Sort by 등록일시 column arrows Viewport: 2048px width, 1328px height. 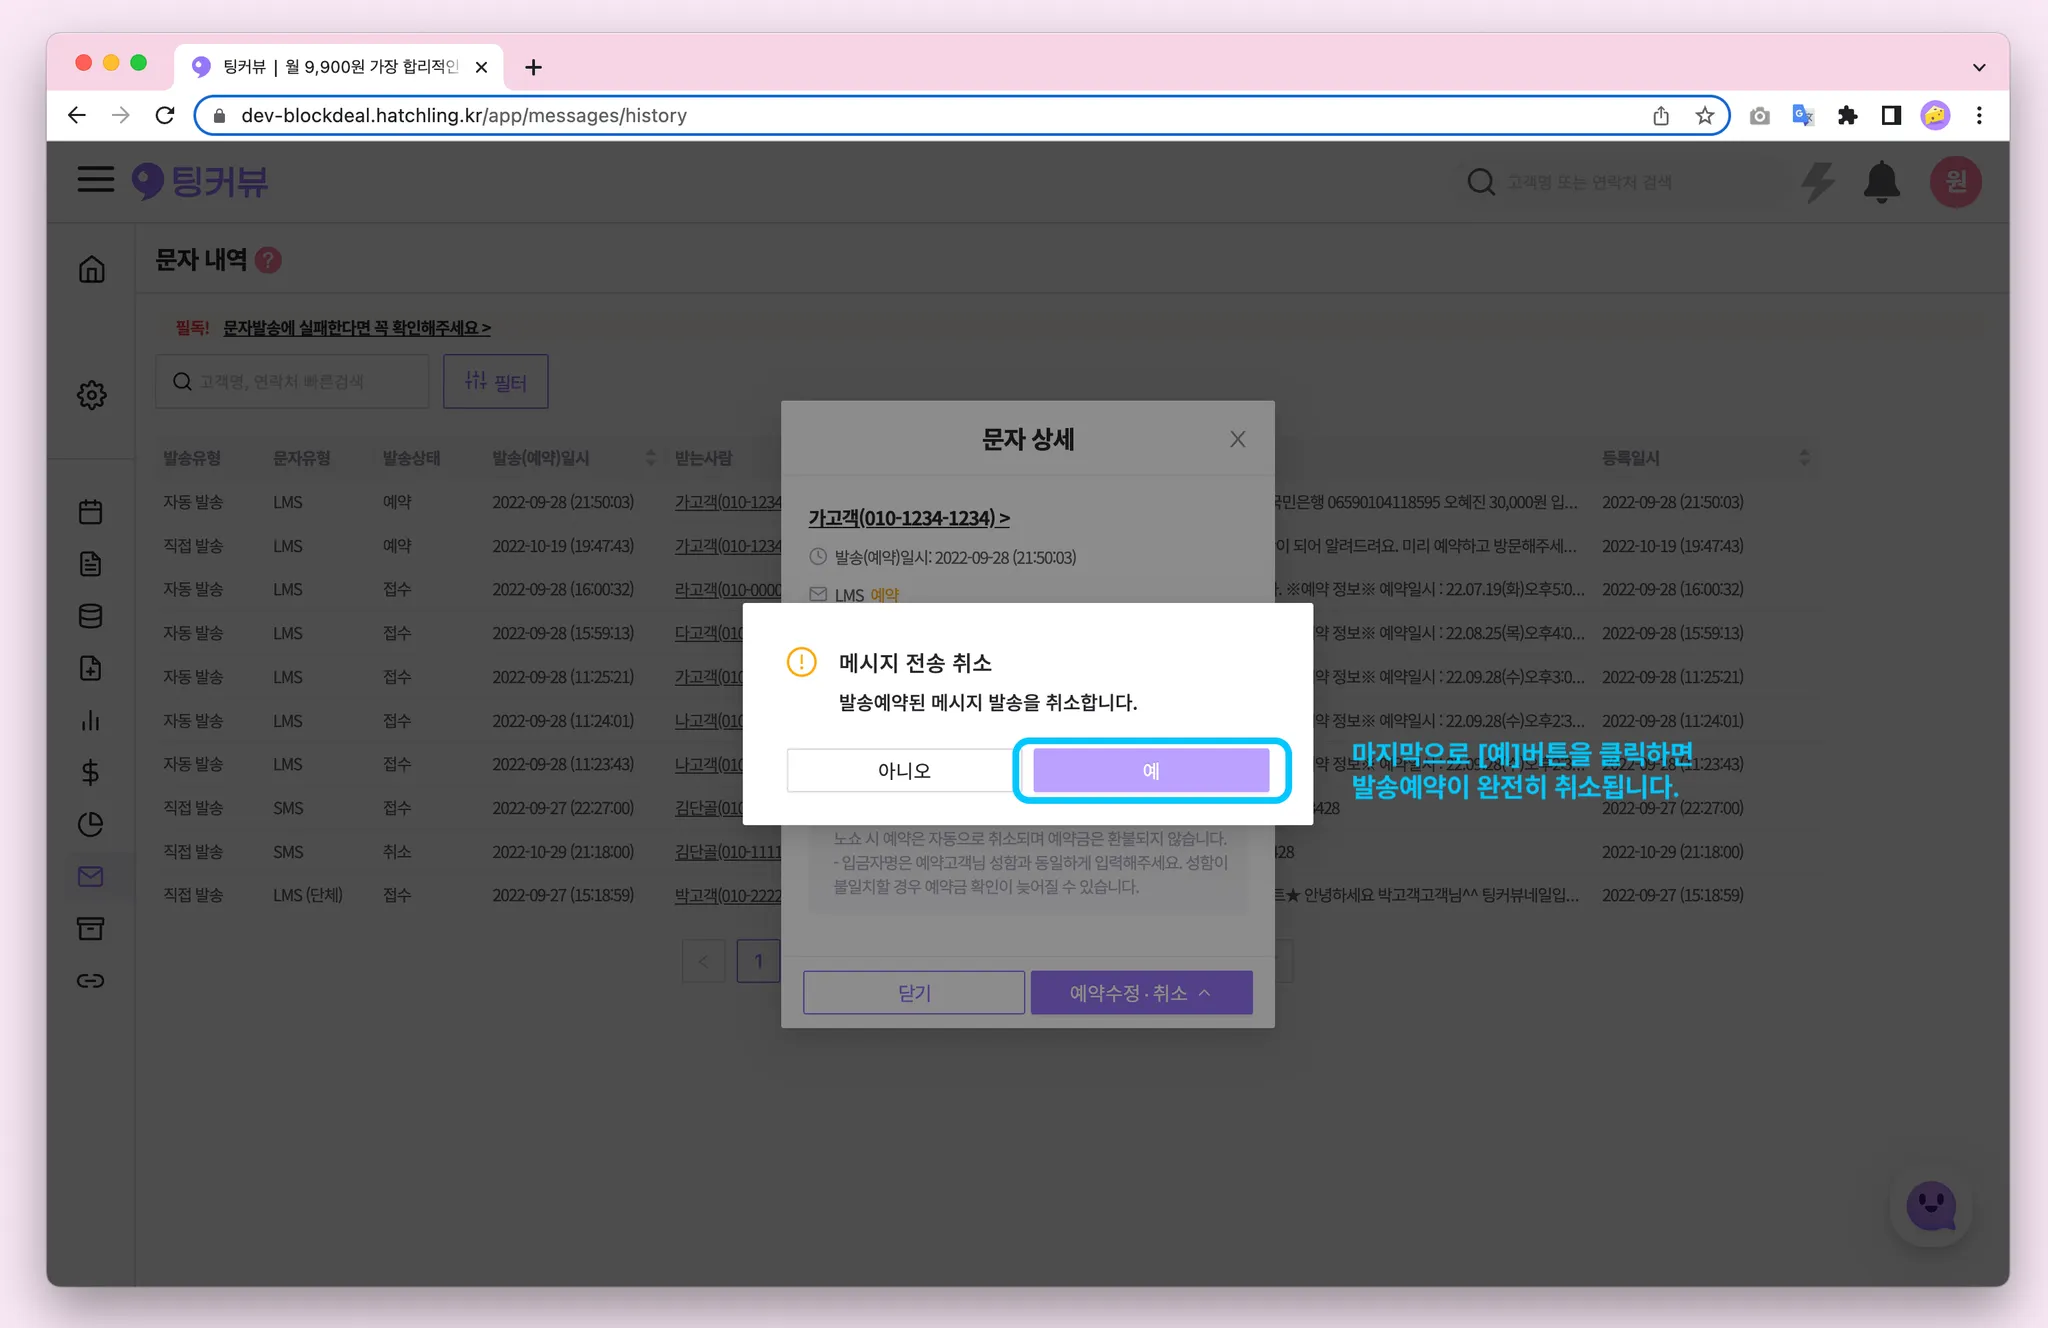click(x=1804, y=458)
